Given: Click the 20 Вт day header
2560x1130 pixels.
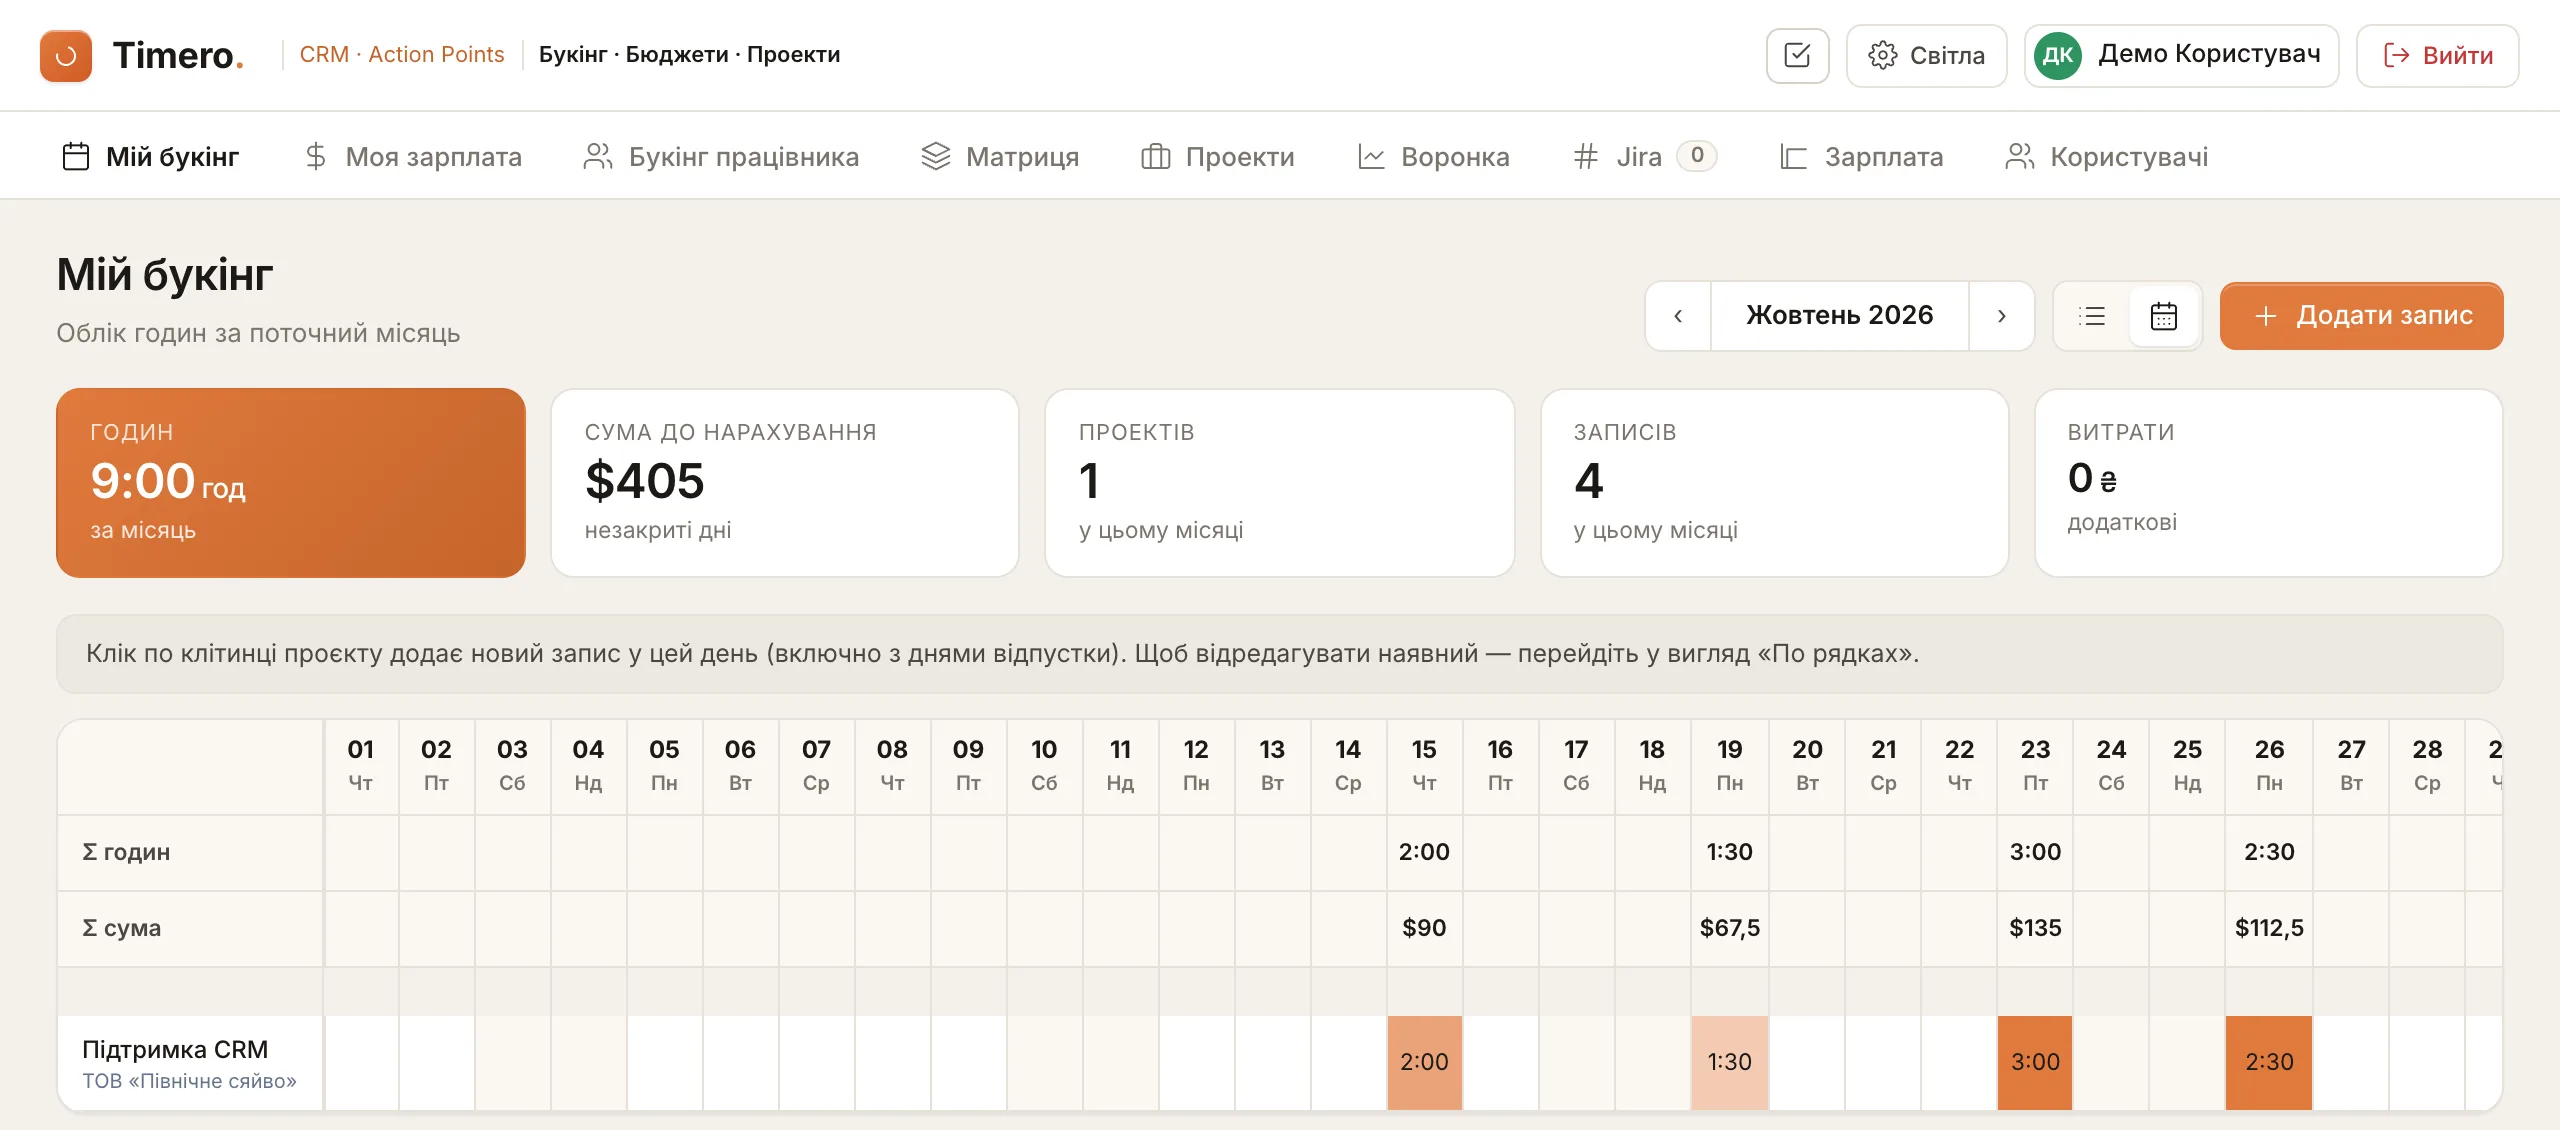Looking at the screenshot, I should [1807, 765].
